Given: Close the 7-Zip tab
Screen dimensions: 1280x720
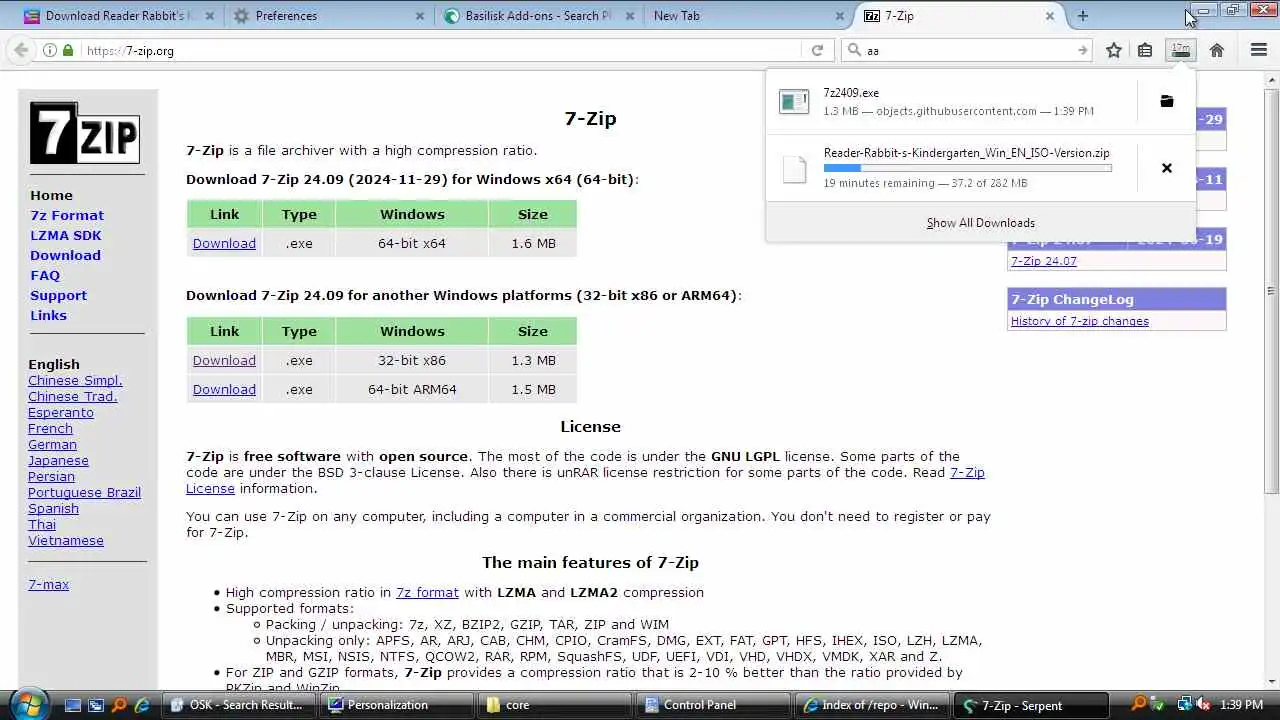Looking at the screenshot, I should pos(1050,16).
